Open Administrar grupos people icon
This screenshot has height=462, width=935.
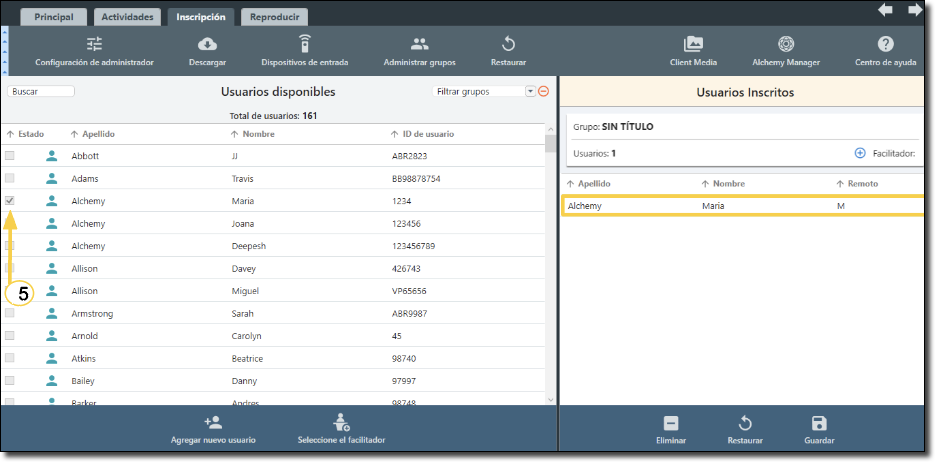[x=419, y=44]
